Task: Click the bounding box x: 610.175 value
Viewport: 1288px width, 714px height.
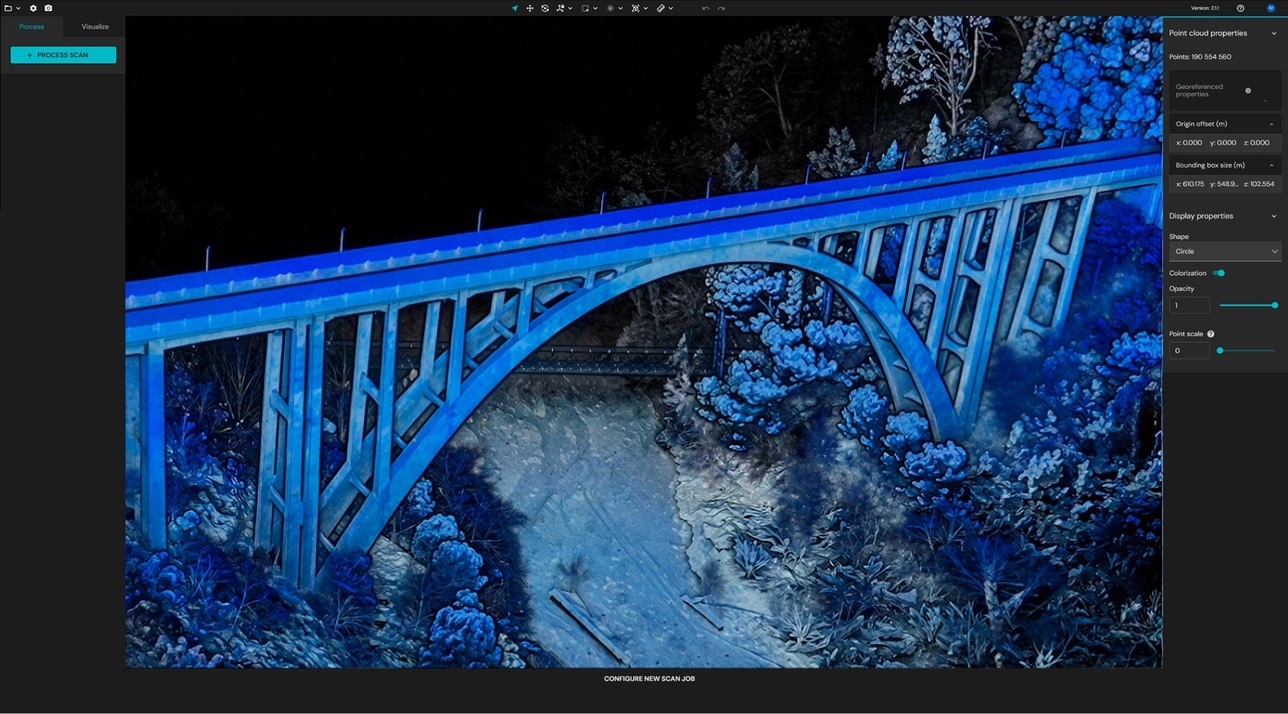Action: pos(1190,184)
